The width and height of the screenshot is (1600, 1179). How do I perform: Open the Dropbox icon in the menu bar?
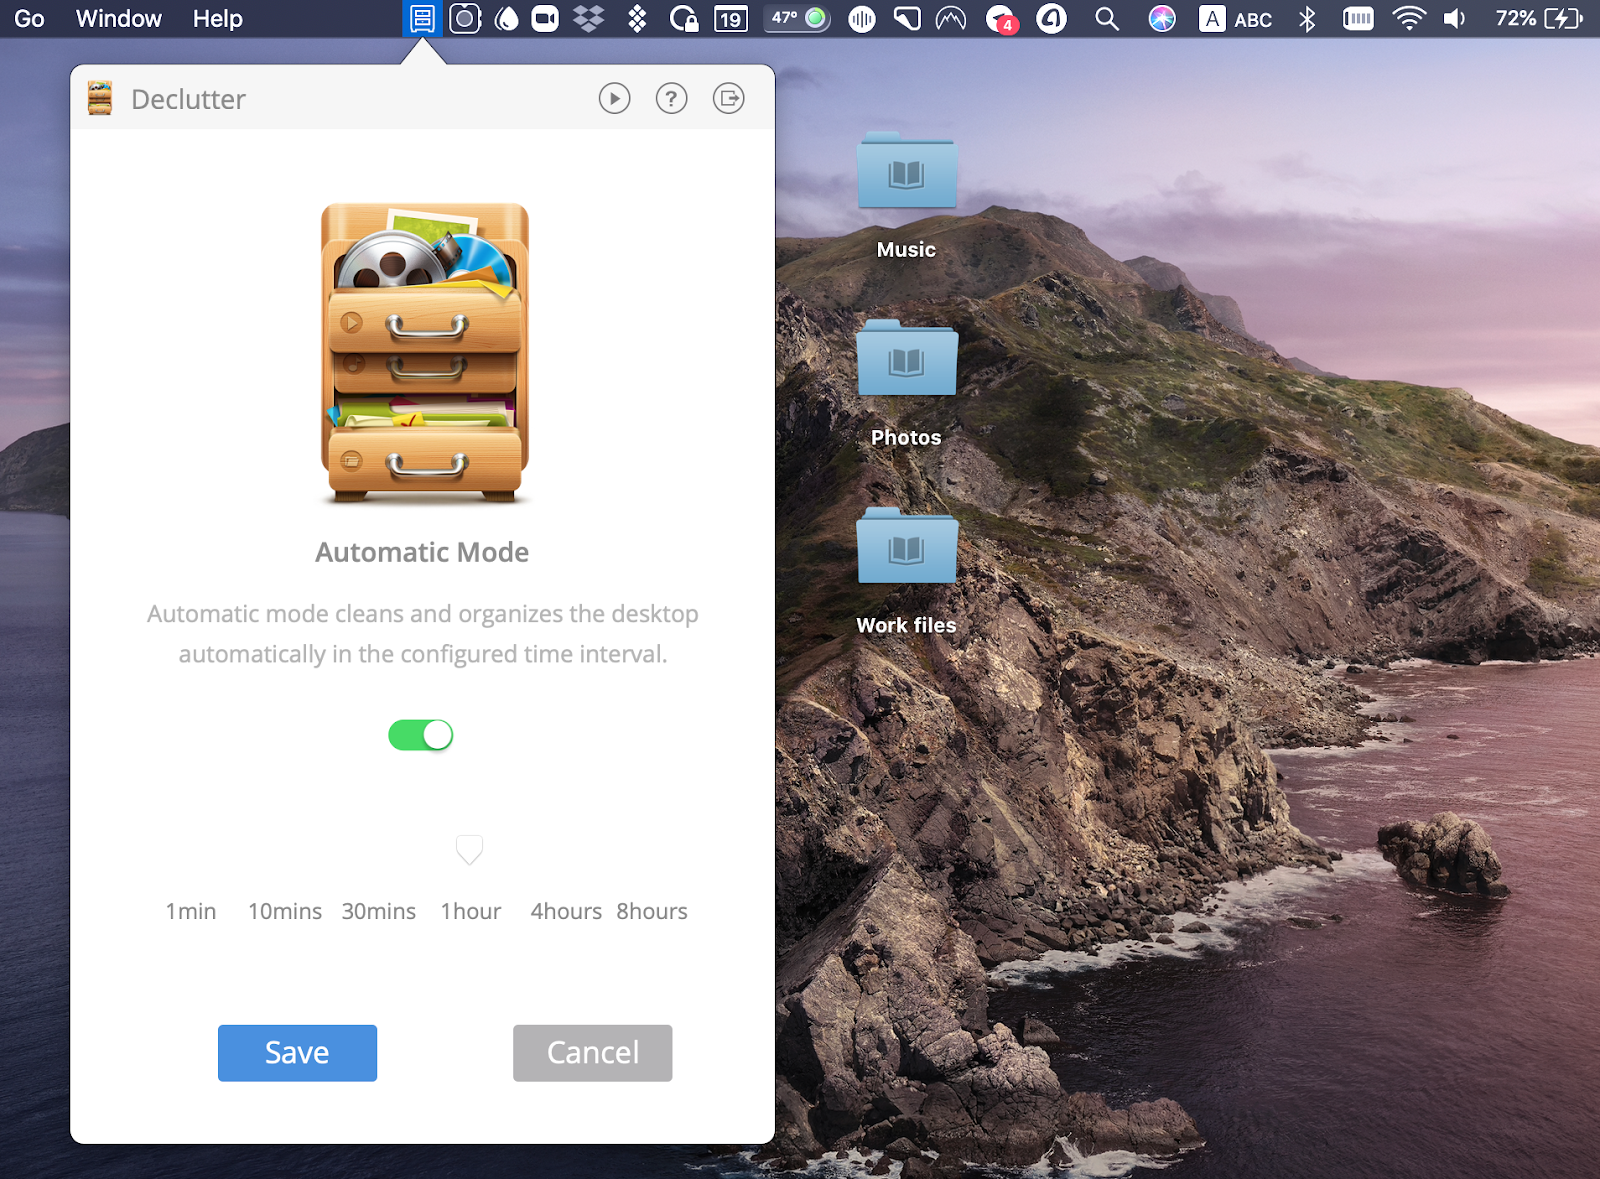pos(588,18)
